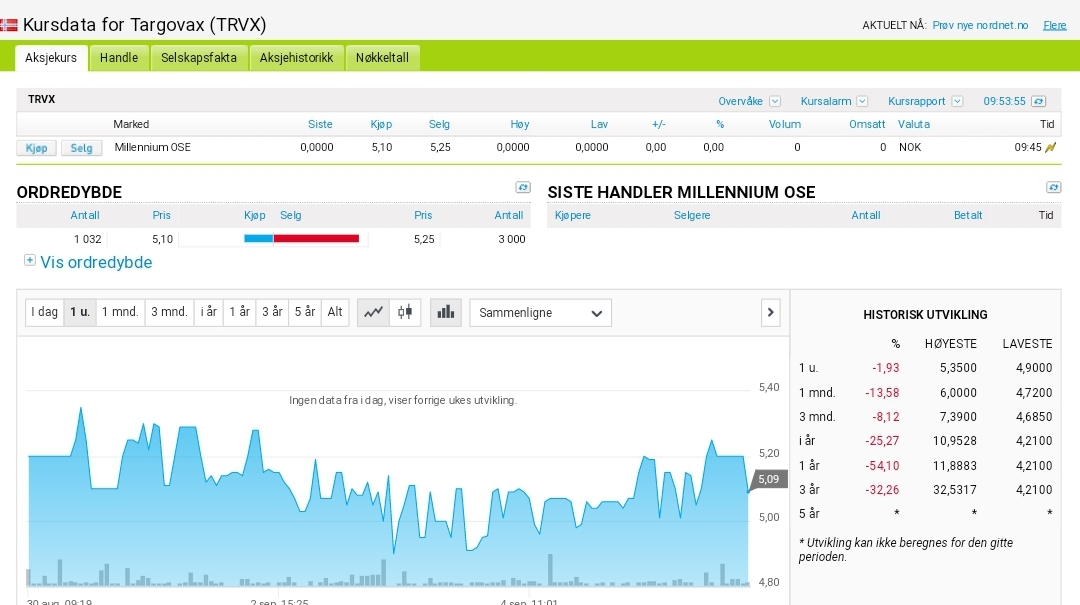The width and height of the screenshot is (1080, 605).
Task: Sort by the Omsatt column header
Action: [867, 125]
